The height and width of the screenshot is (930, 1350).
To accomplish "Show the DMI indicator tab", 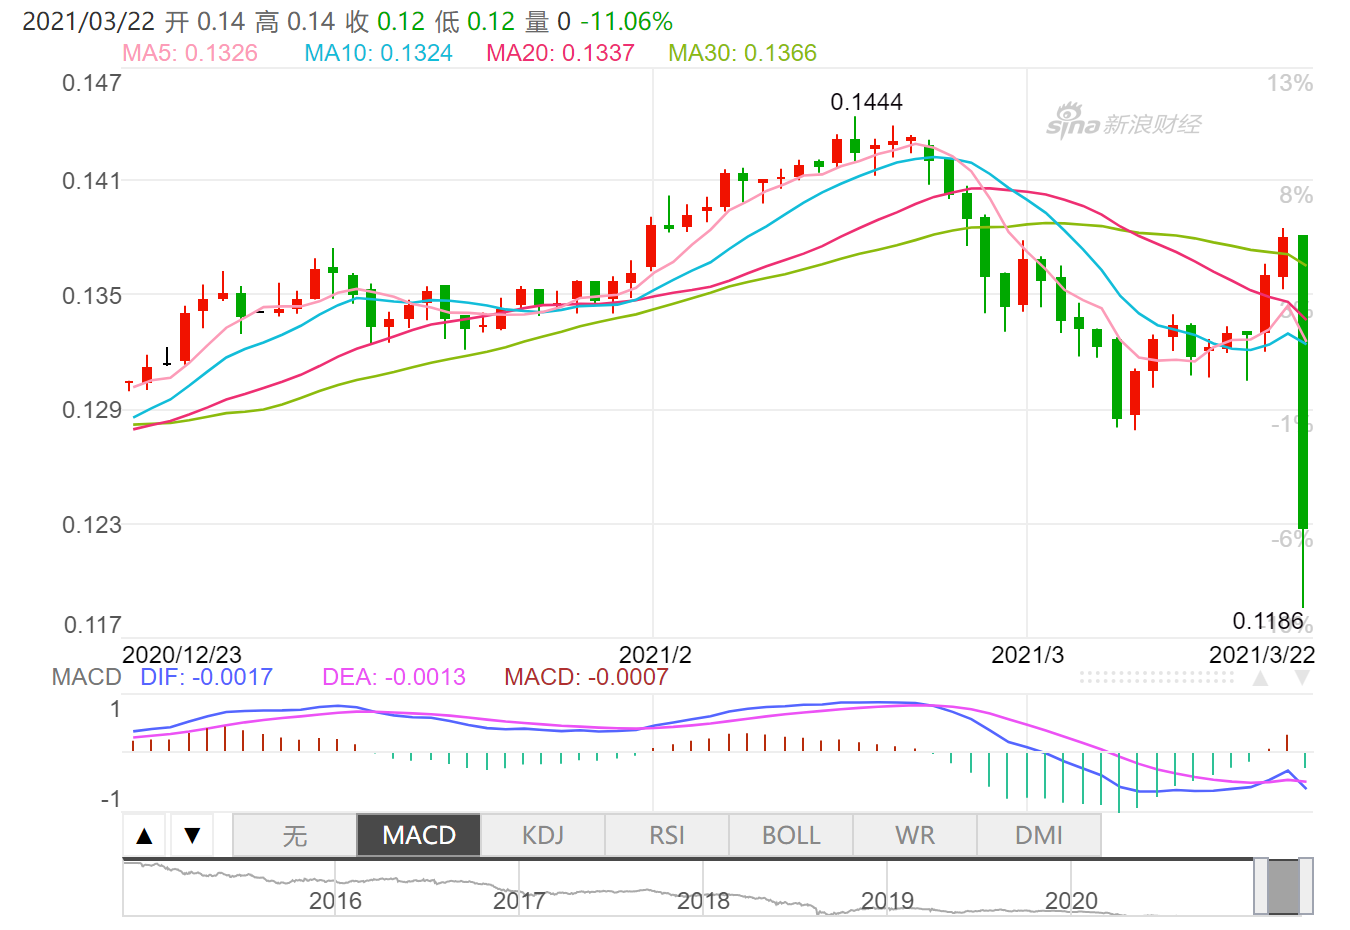I will point(1039,835).
